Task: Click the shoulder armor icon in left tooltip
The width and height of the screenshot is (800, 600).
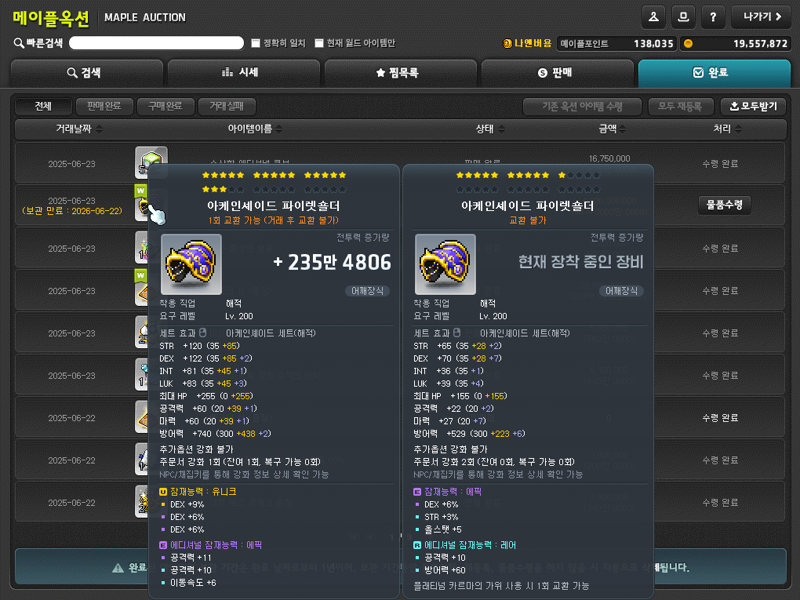Action: [x=191, y=264]
